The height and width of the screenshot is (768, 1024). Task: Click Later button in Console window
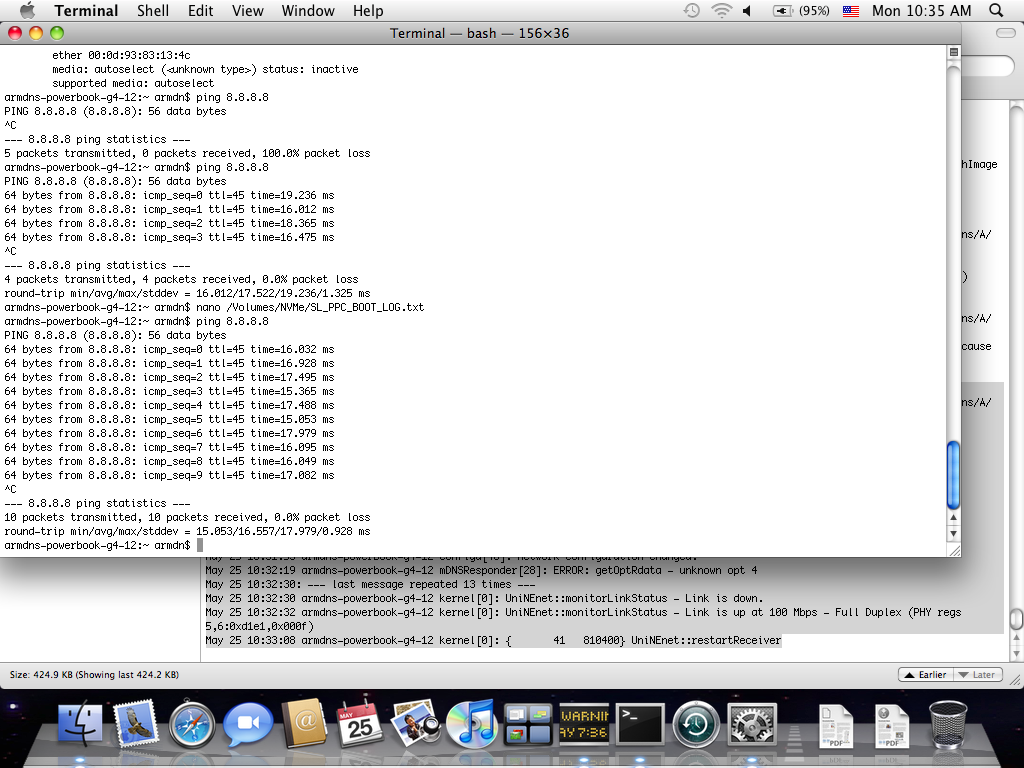pyautogui.click(x=978, y=675)
